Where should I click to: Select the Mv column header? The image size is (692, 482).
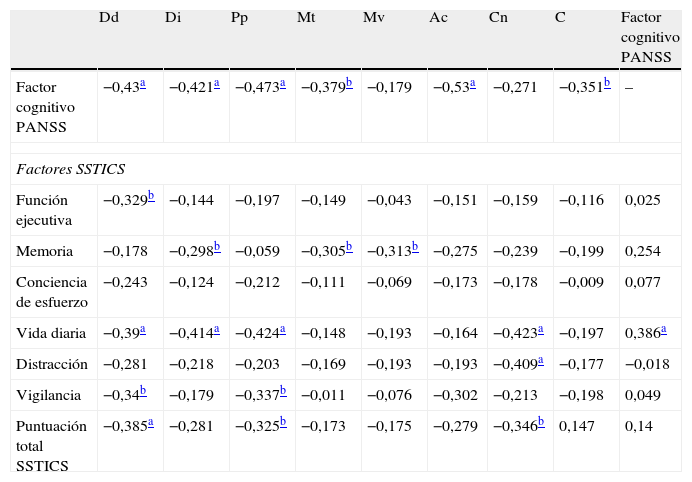373,18
